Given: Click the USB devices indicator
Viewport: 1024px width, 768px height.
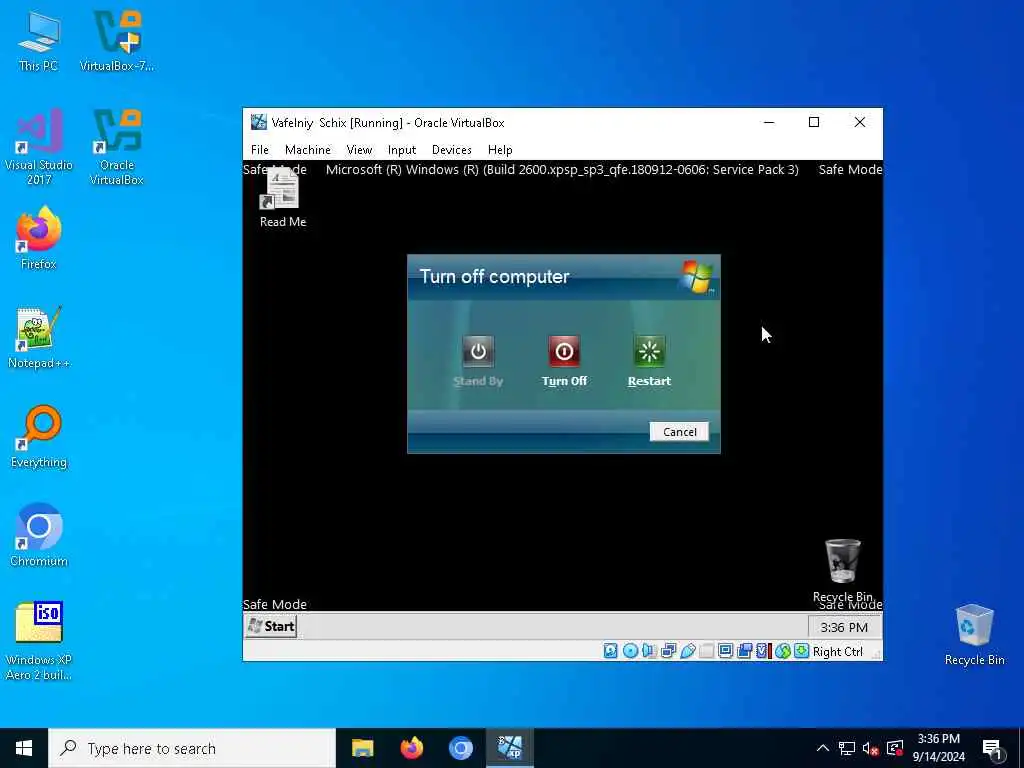Looking at the screenshot, I should 688,651.
